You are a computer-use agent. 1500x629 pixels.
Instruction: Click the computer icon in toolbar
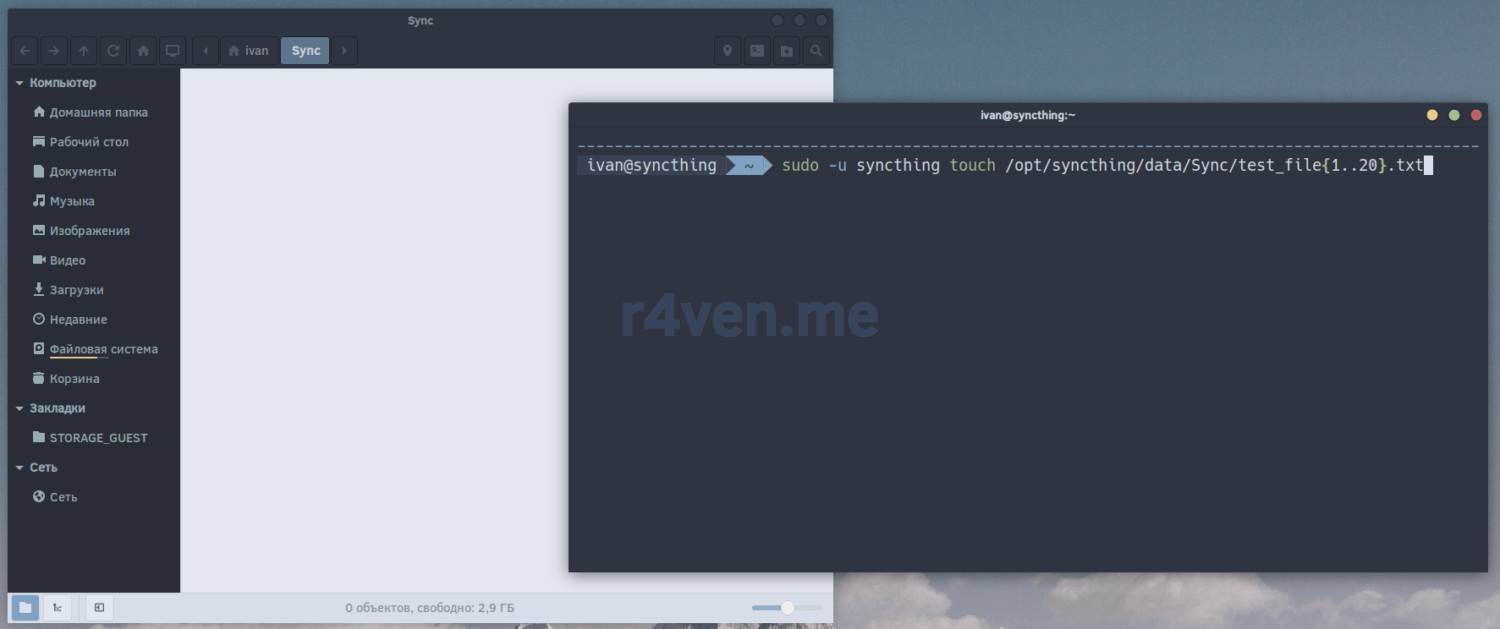pos(172,51)
